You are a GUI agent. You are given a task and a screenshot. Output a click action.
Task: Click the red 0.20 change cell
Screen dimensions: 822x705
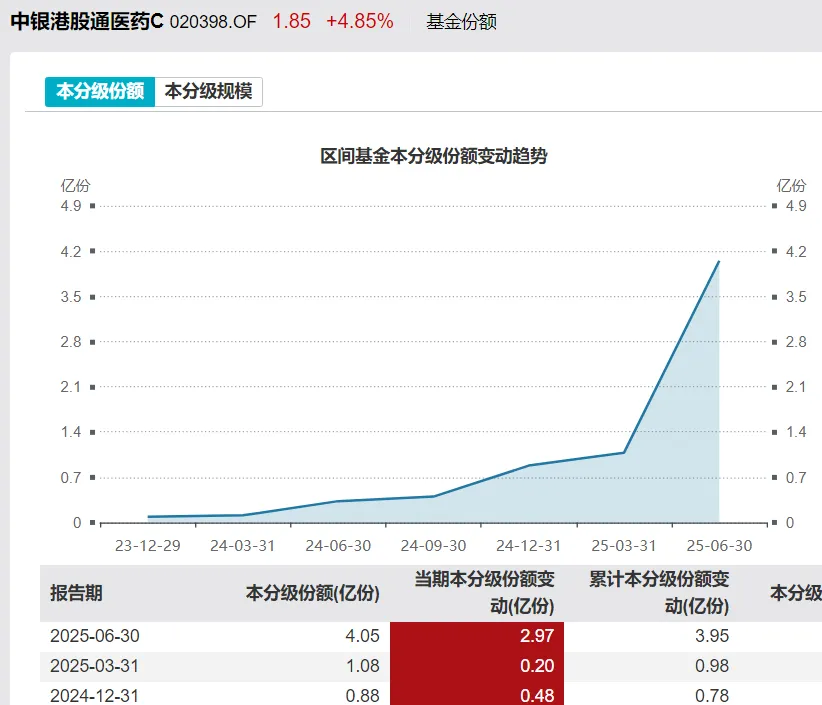coord(477,666)
